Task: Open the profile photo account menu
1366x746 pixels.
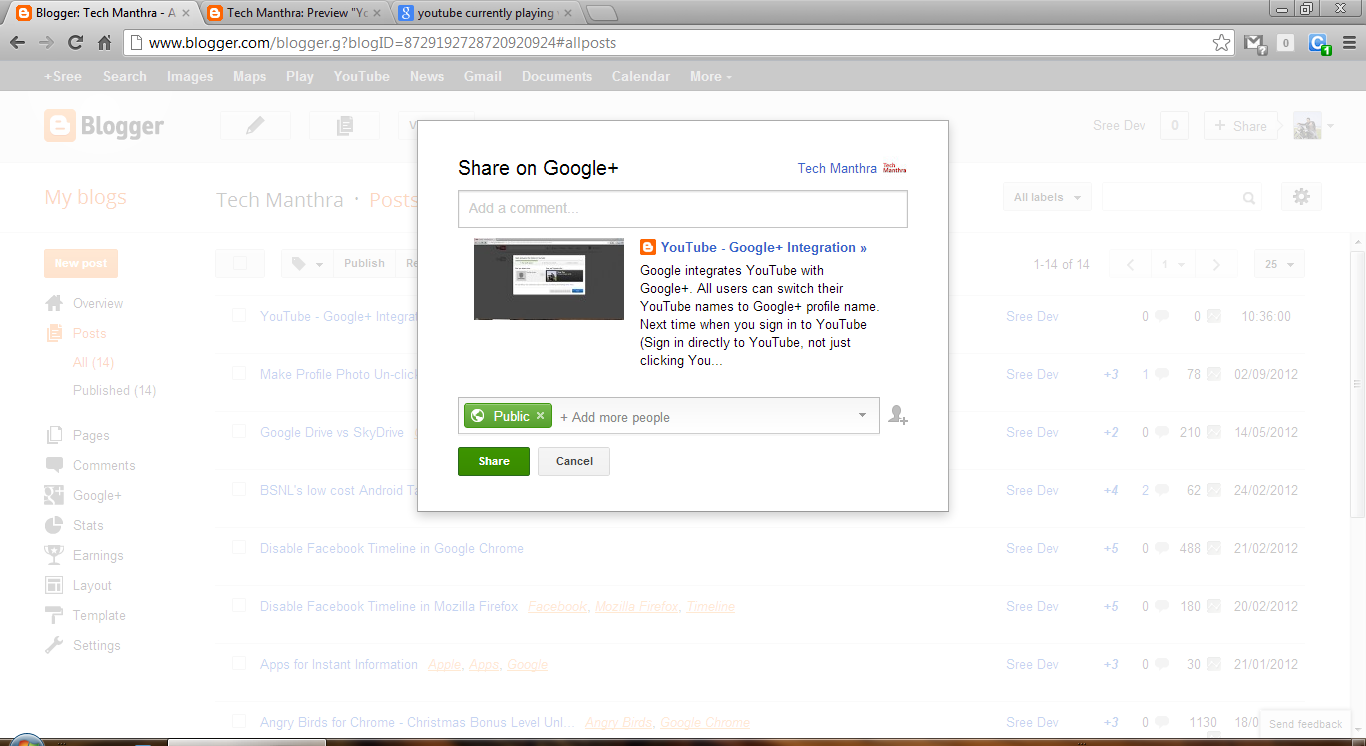Action: 1314,126
